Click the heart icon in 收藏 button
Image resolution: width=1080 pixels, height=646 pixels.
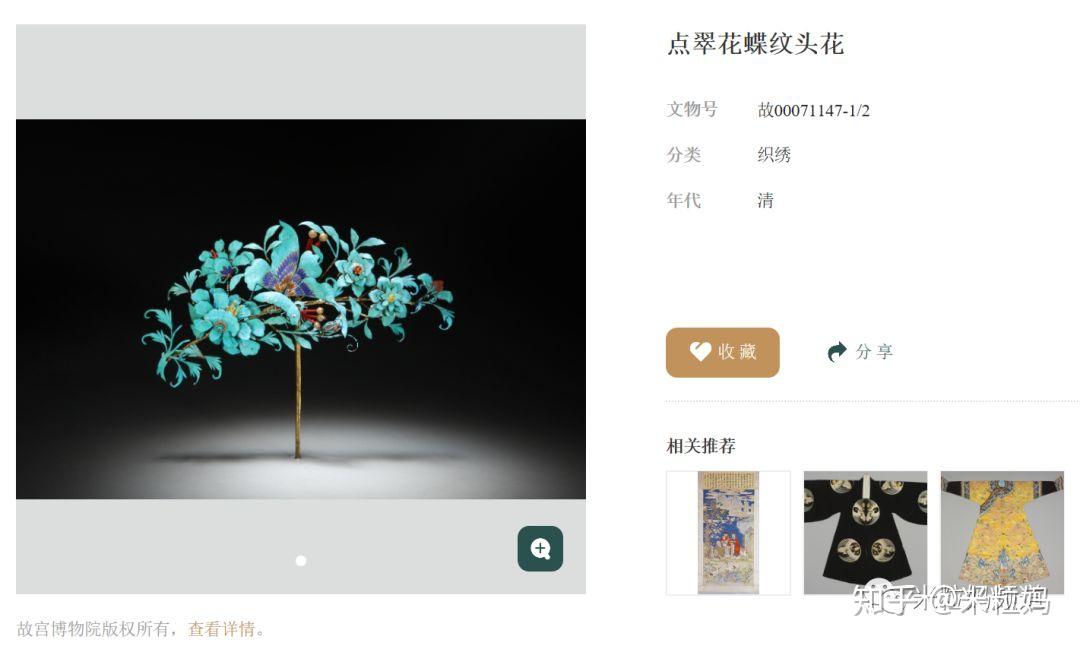[700, 352]
